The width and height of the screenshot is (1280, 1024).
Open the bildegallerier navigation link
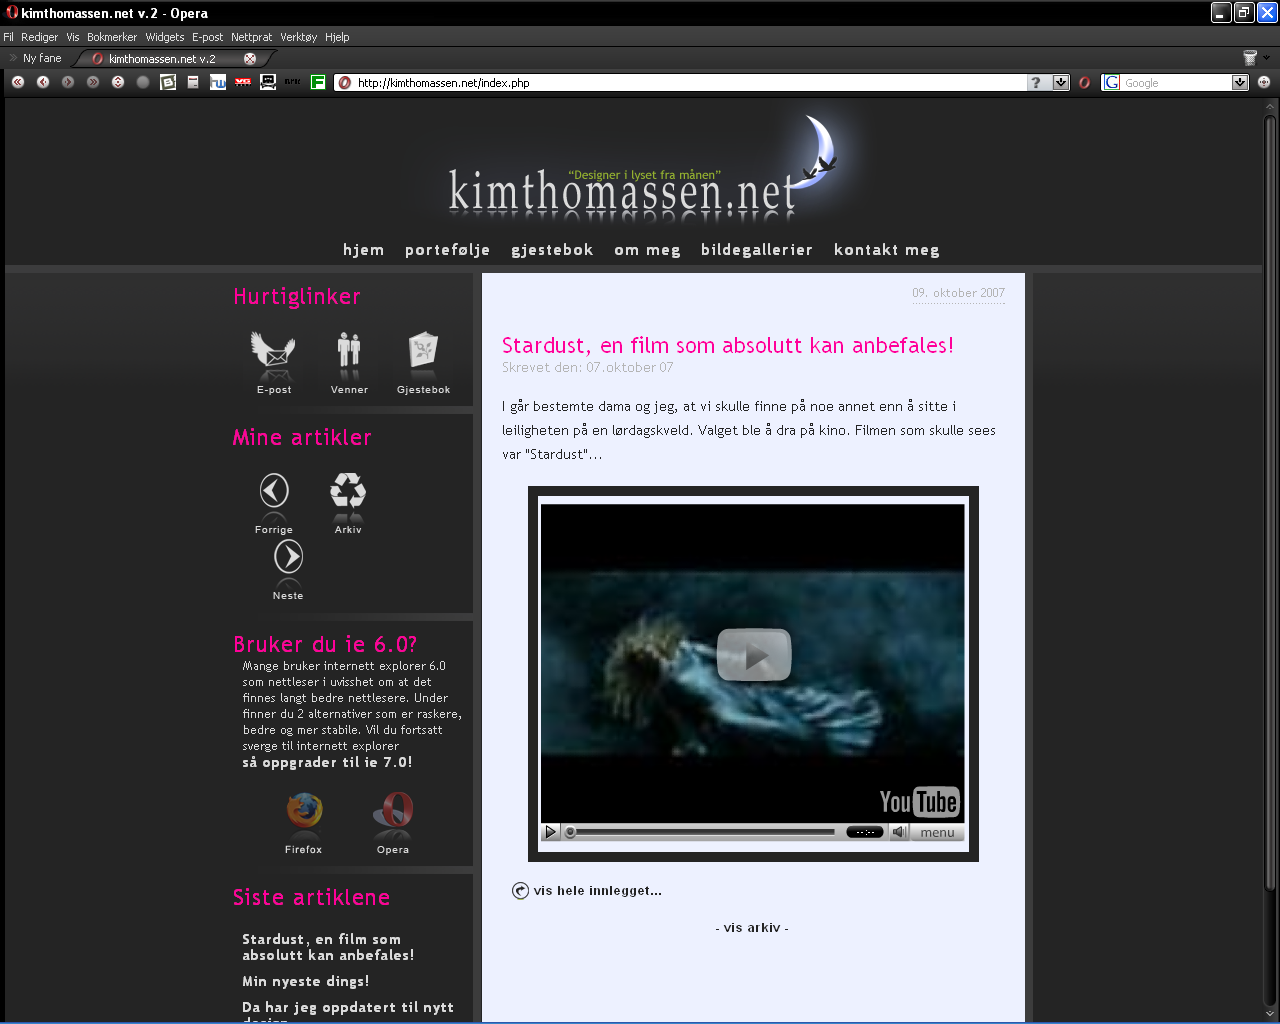pos(757,250)
